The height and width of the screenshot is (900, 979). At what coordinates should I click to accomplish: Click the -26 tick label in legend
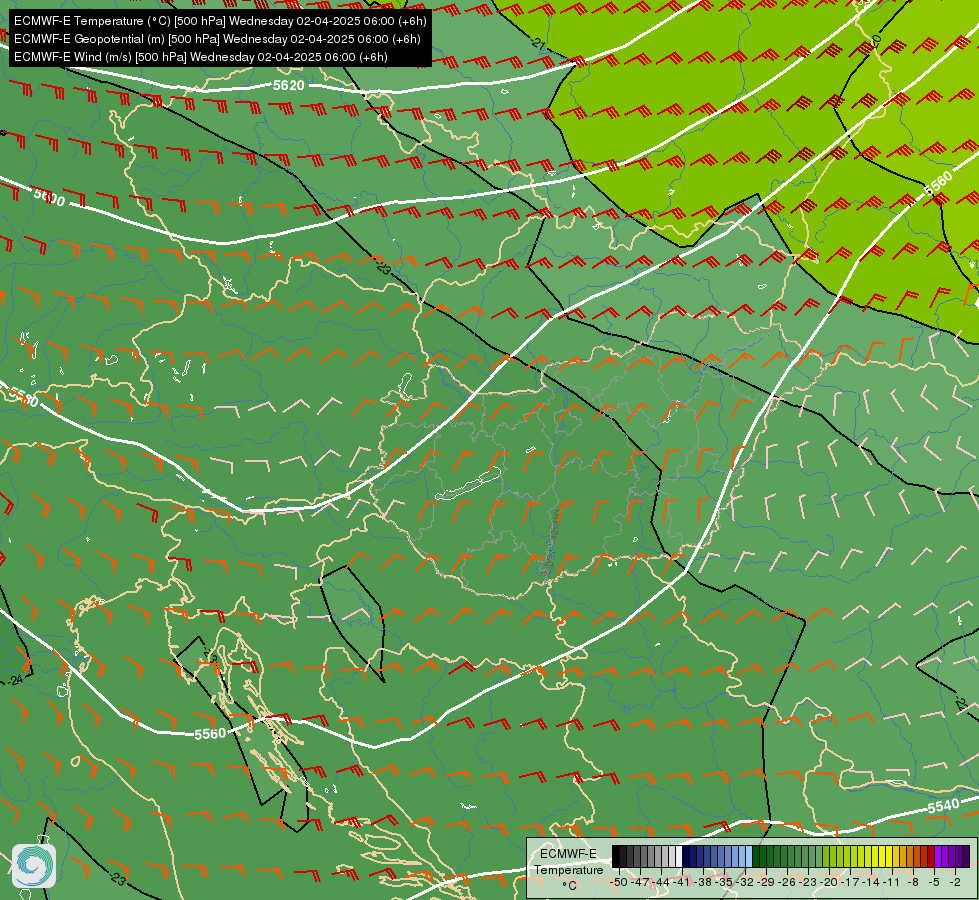pos(789,882)
